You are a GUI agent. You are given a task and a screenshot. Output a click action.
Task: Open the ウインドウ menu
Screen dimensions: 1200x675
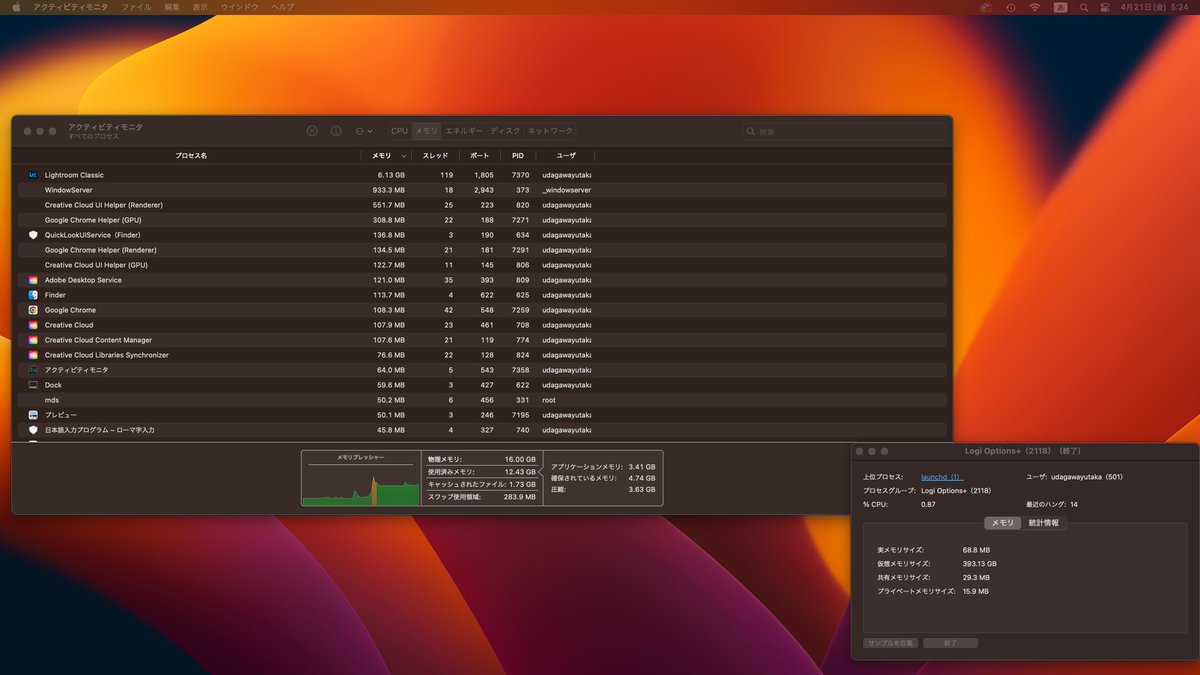click(x=240, y=7)
